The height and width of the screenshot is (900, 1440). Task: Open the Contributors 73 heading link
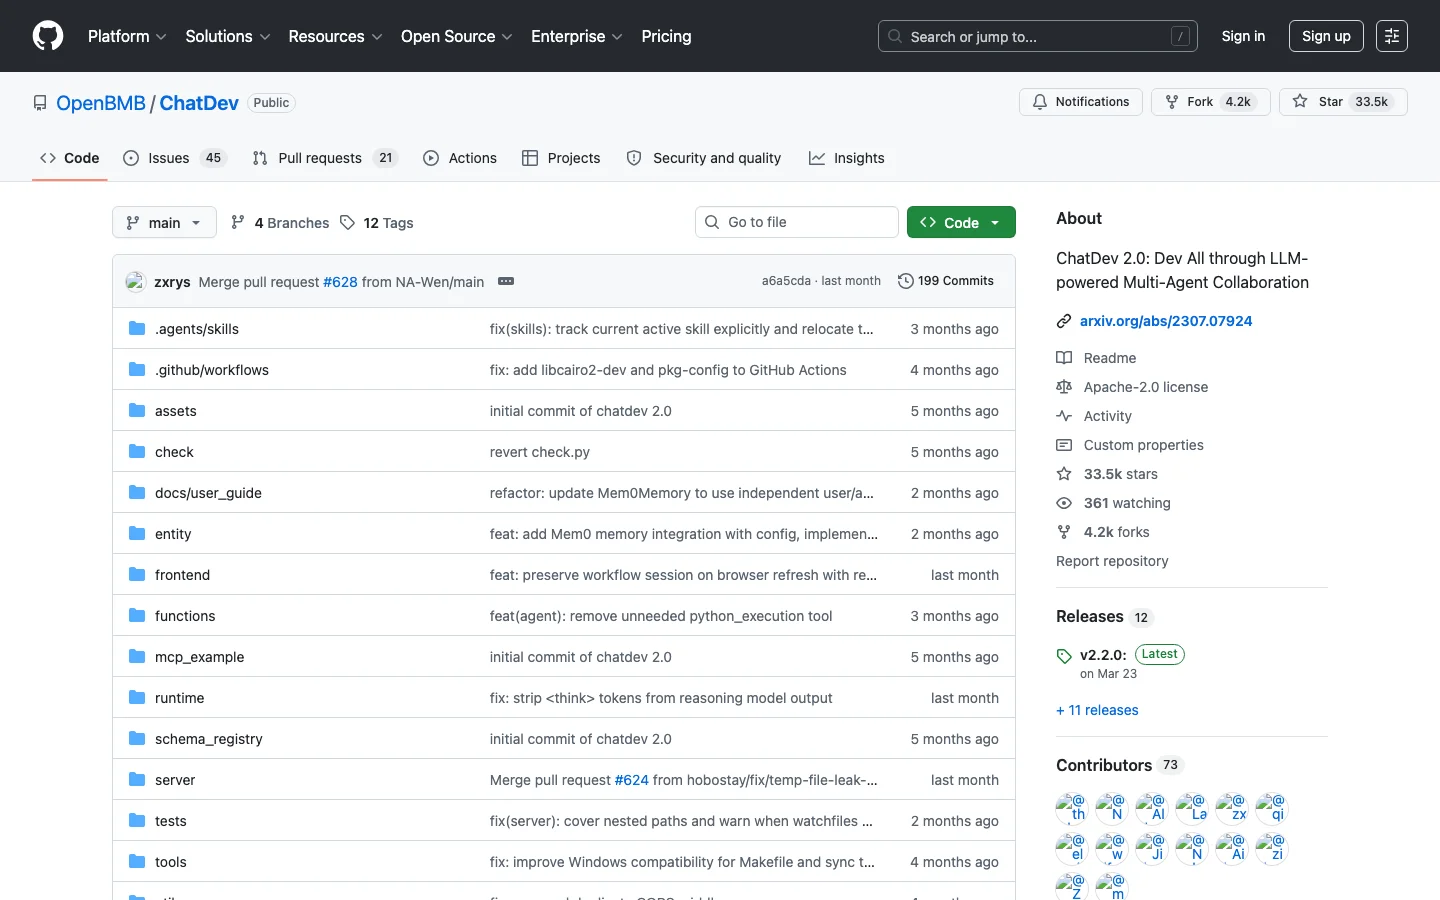click(x=1119, y=765)
